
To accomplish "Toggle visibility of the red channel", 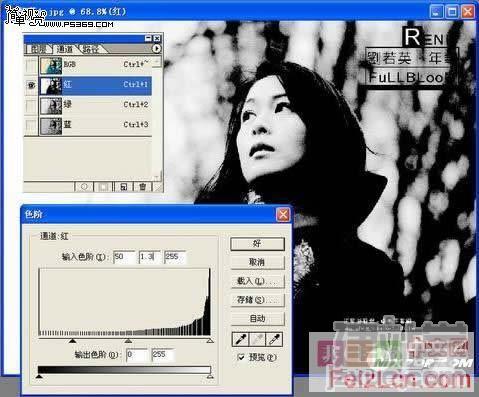I will (x=31, y=86).
